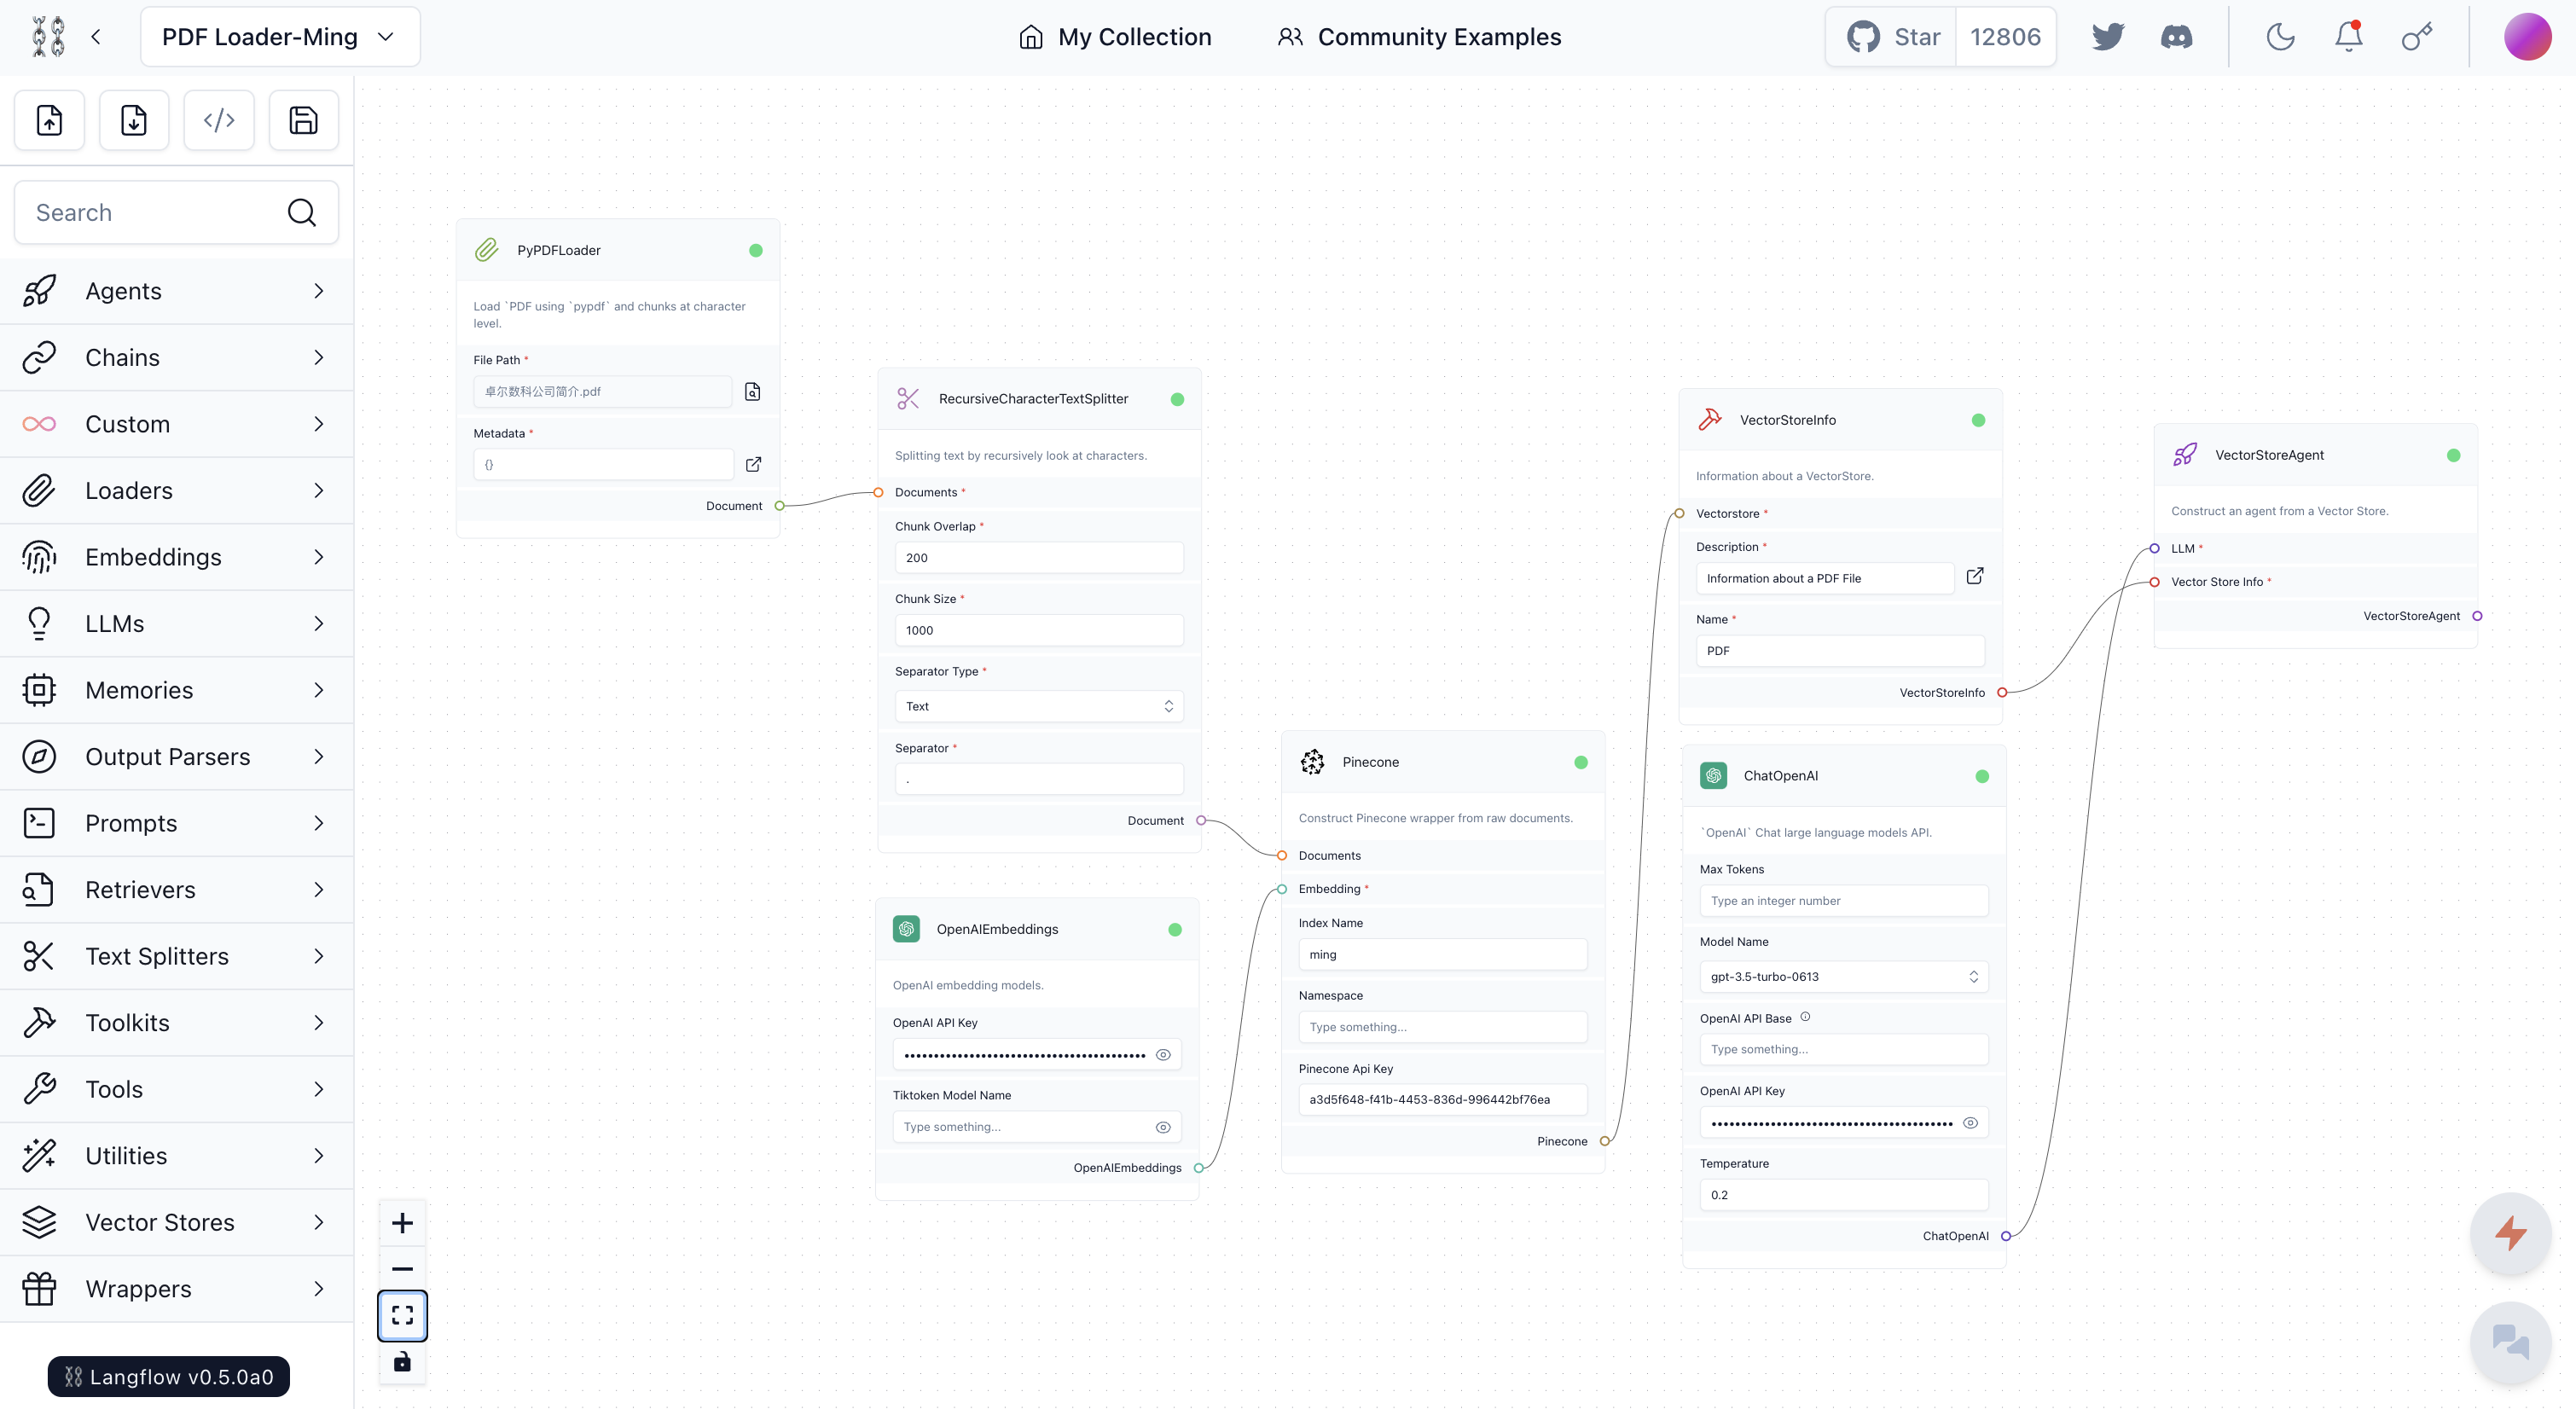
Task: Expand the Toolkits category
Action: (176, 1023)
